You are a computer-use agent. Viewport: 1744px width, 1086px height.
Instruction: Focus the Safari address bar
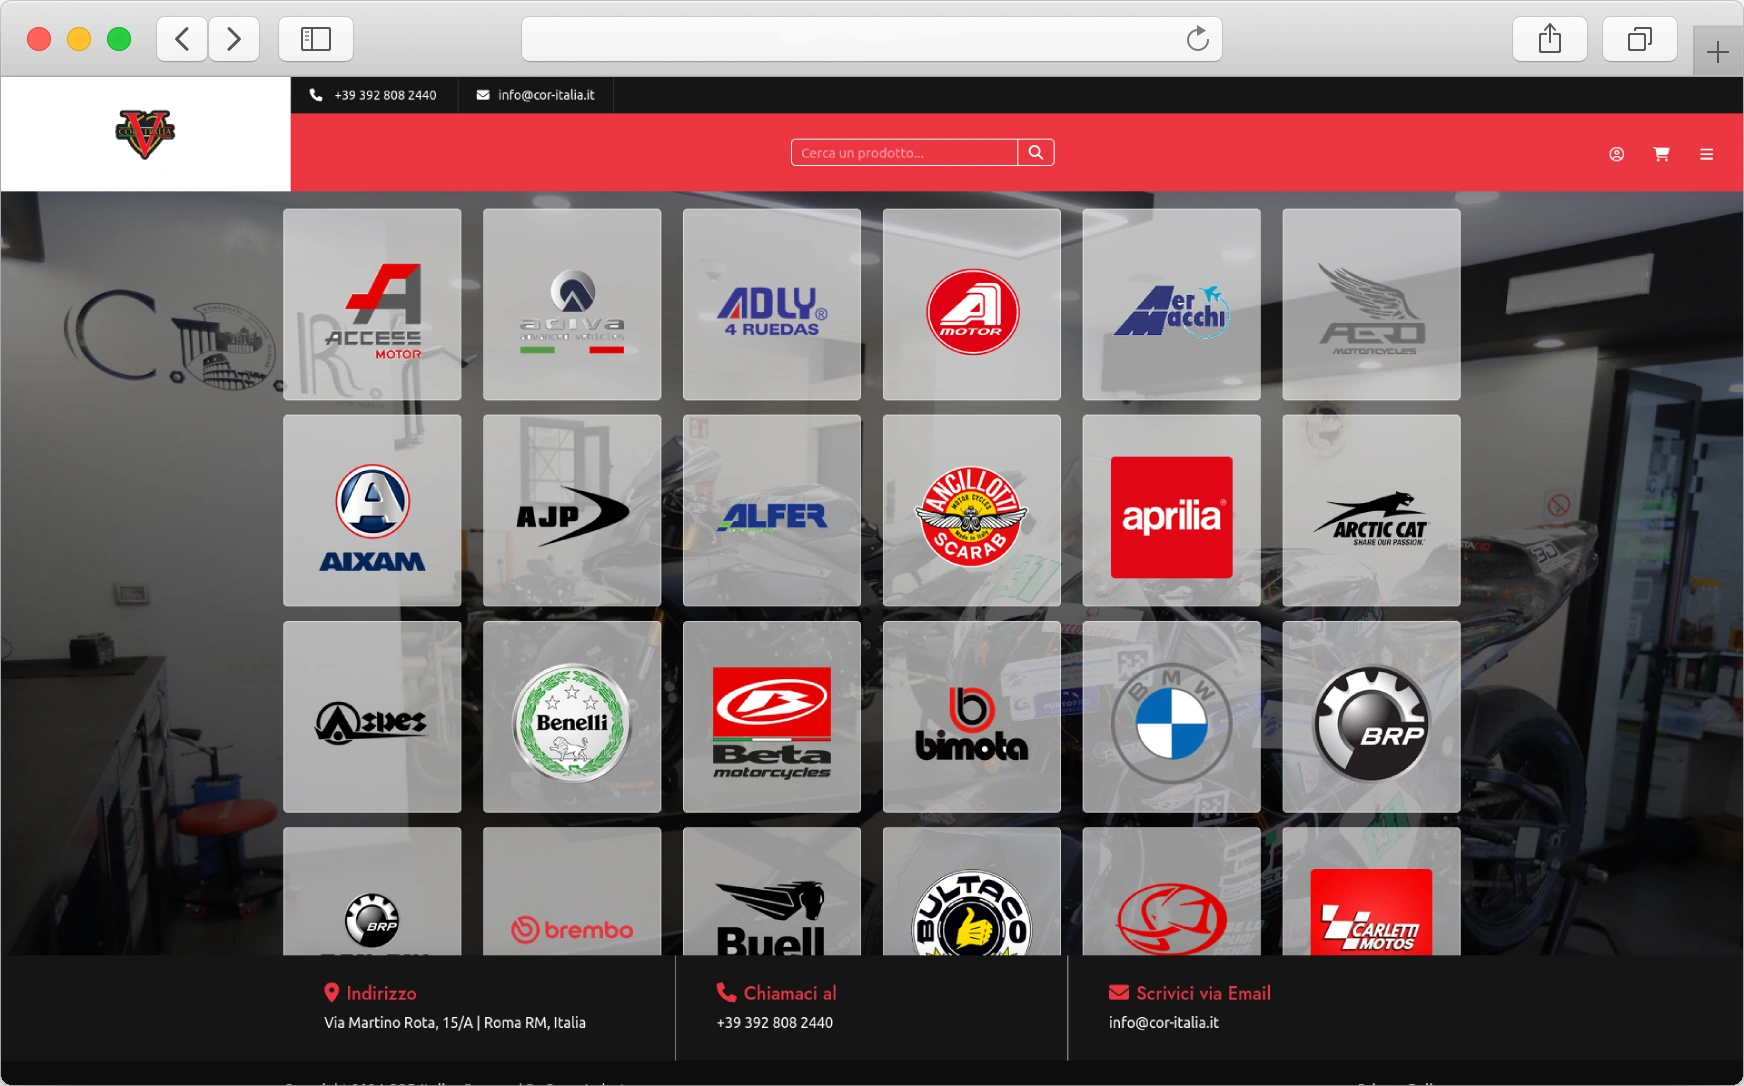872,39
